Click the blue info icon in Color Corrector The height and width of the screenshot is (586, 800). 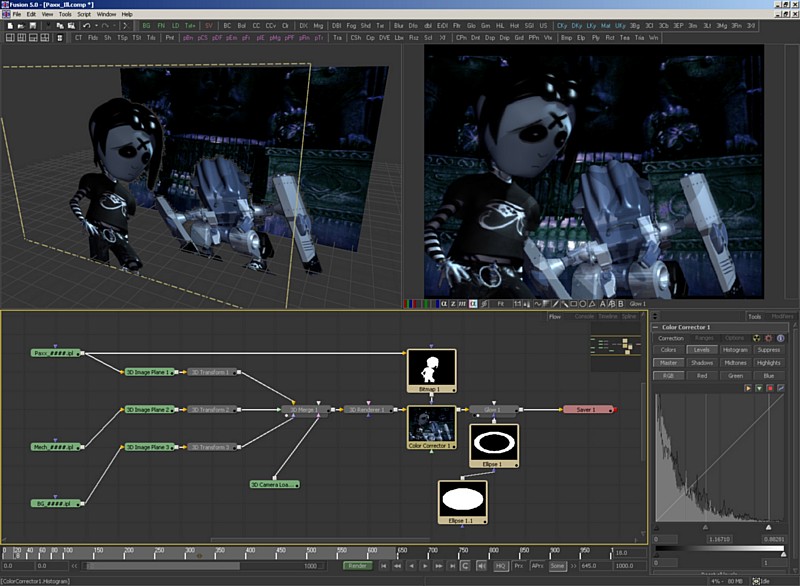(781, 338)
